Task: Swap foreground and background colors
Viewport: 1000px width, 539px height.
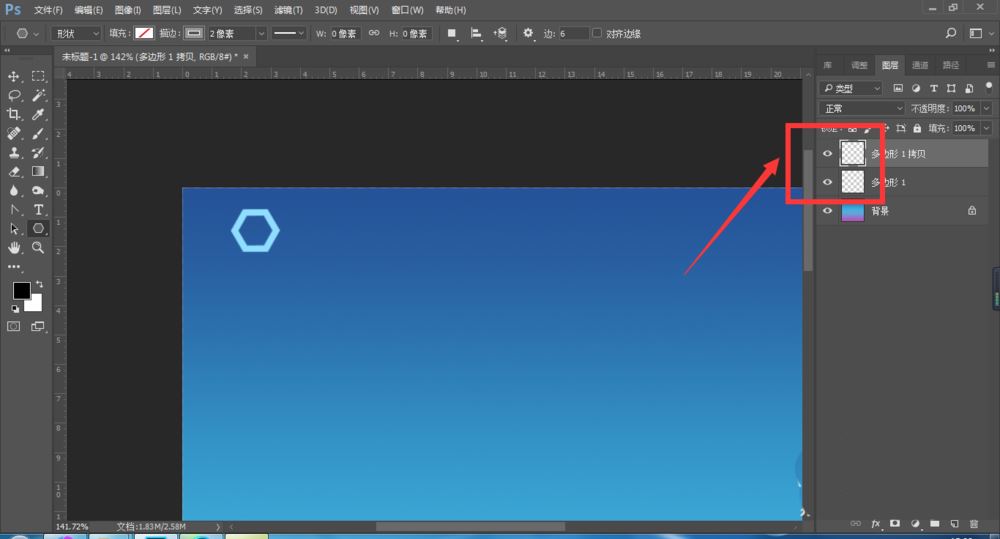Action: coord(40,283)
